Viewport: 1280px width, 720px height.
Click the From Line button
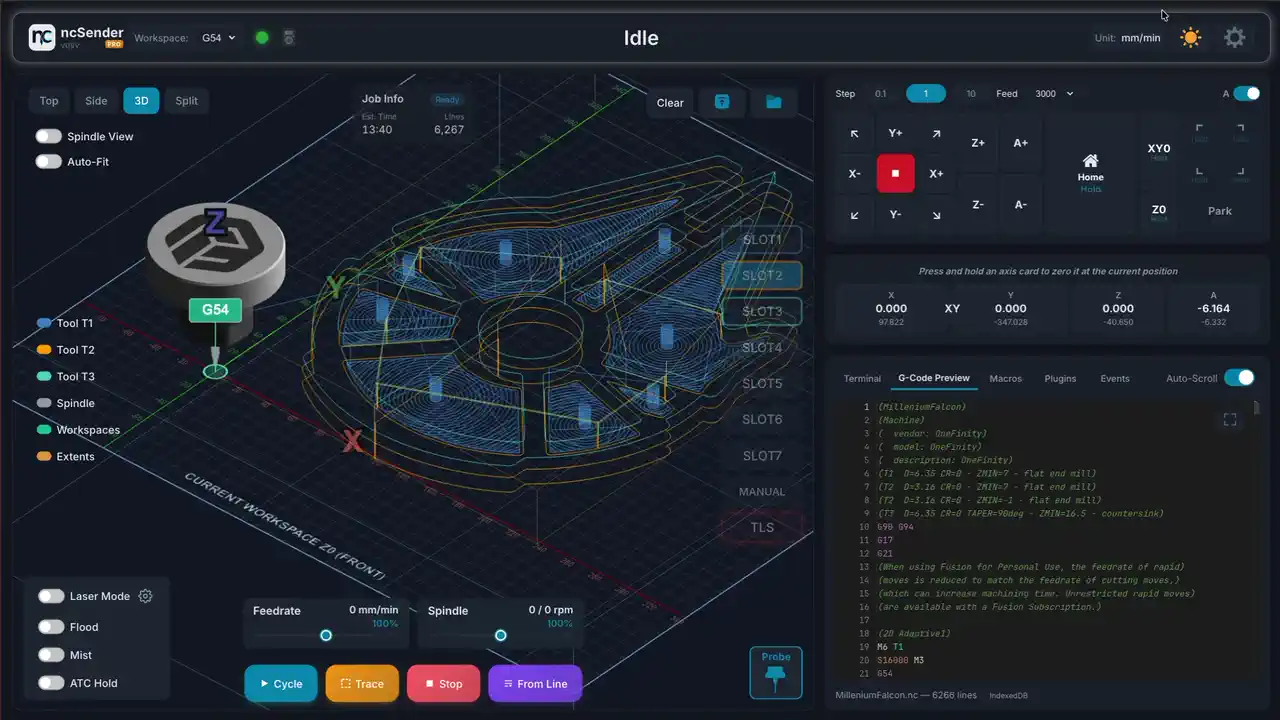pyautogui.click(x=535, y=684)
